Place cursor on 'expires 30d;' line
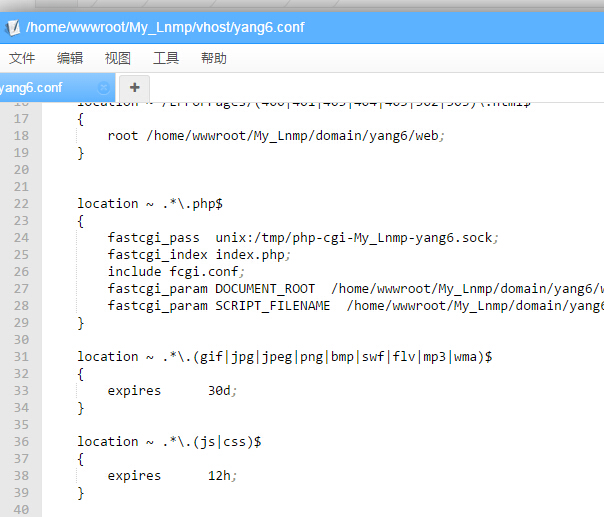 click(172, 390)
